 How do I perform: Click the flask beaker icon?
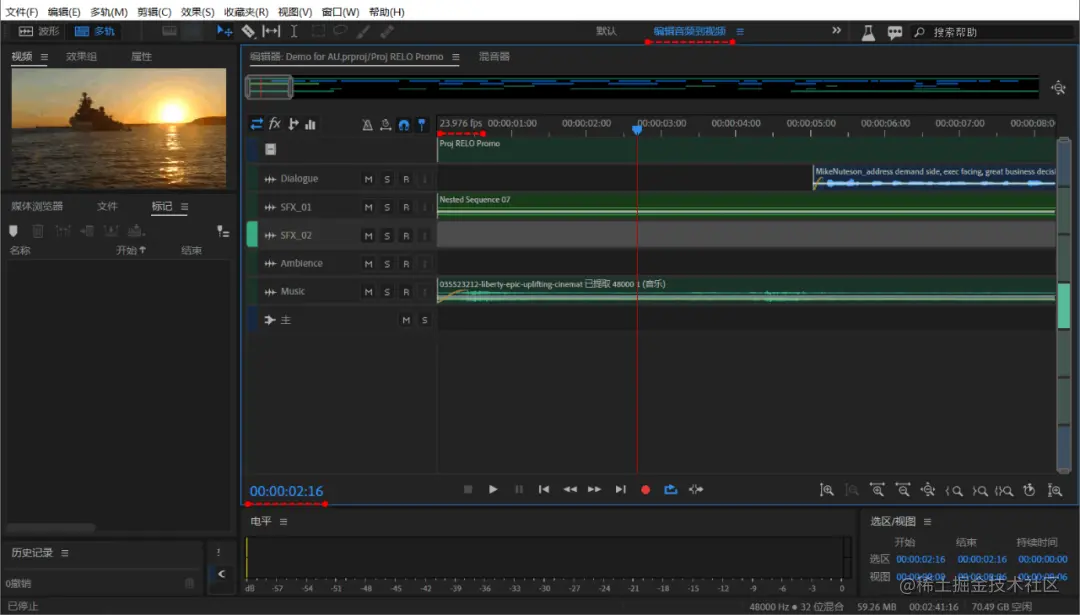[869, 32]
